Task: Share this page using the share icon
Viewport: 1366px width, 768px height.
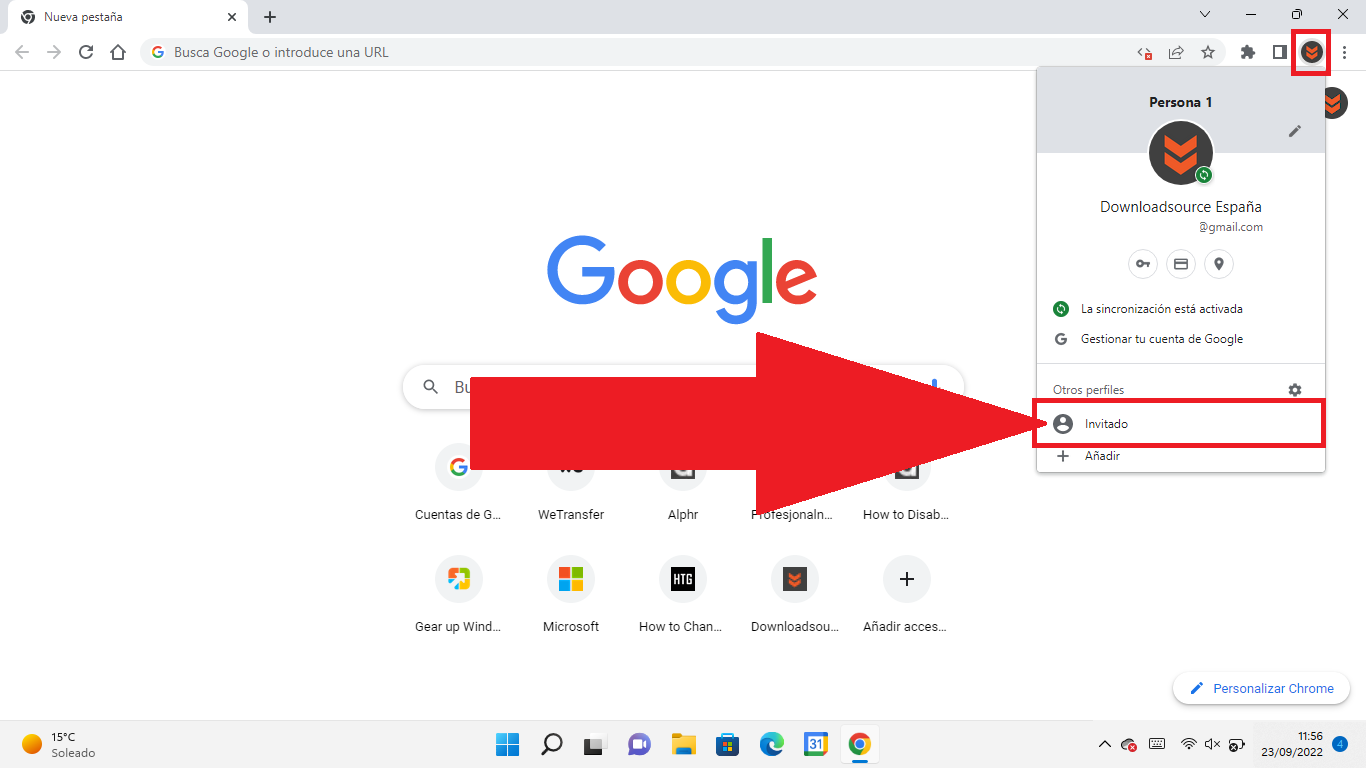Action: click(1176, 52)
